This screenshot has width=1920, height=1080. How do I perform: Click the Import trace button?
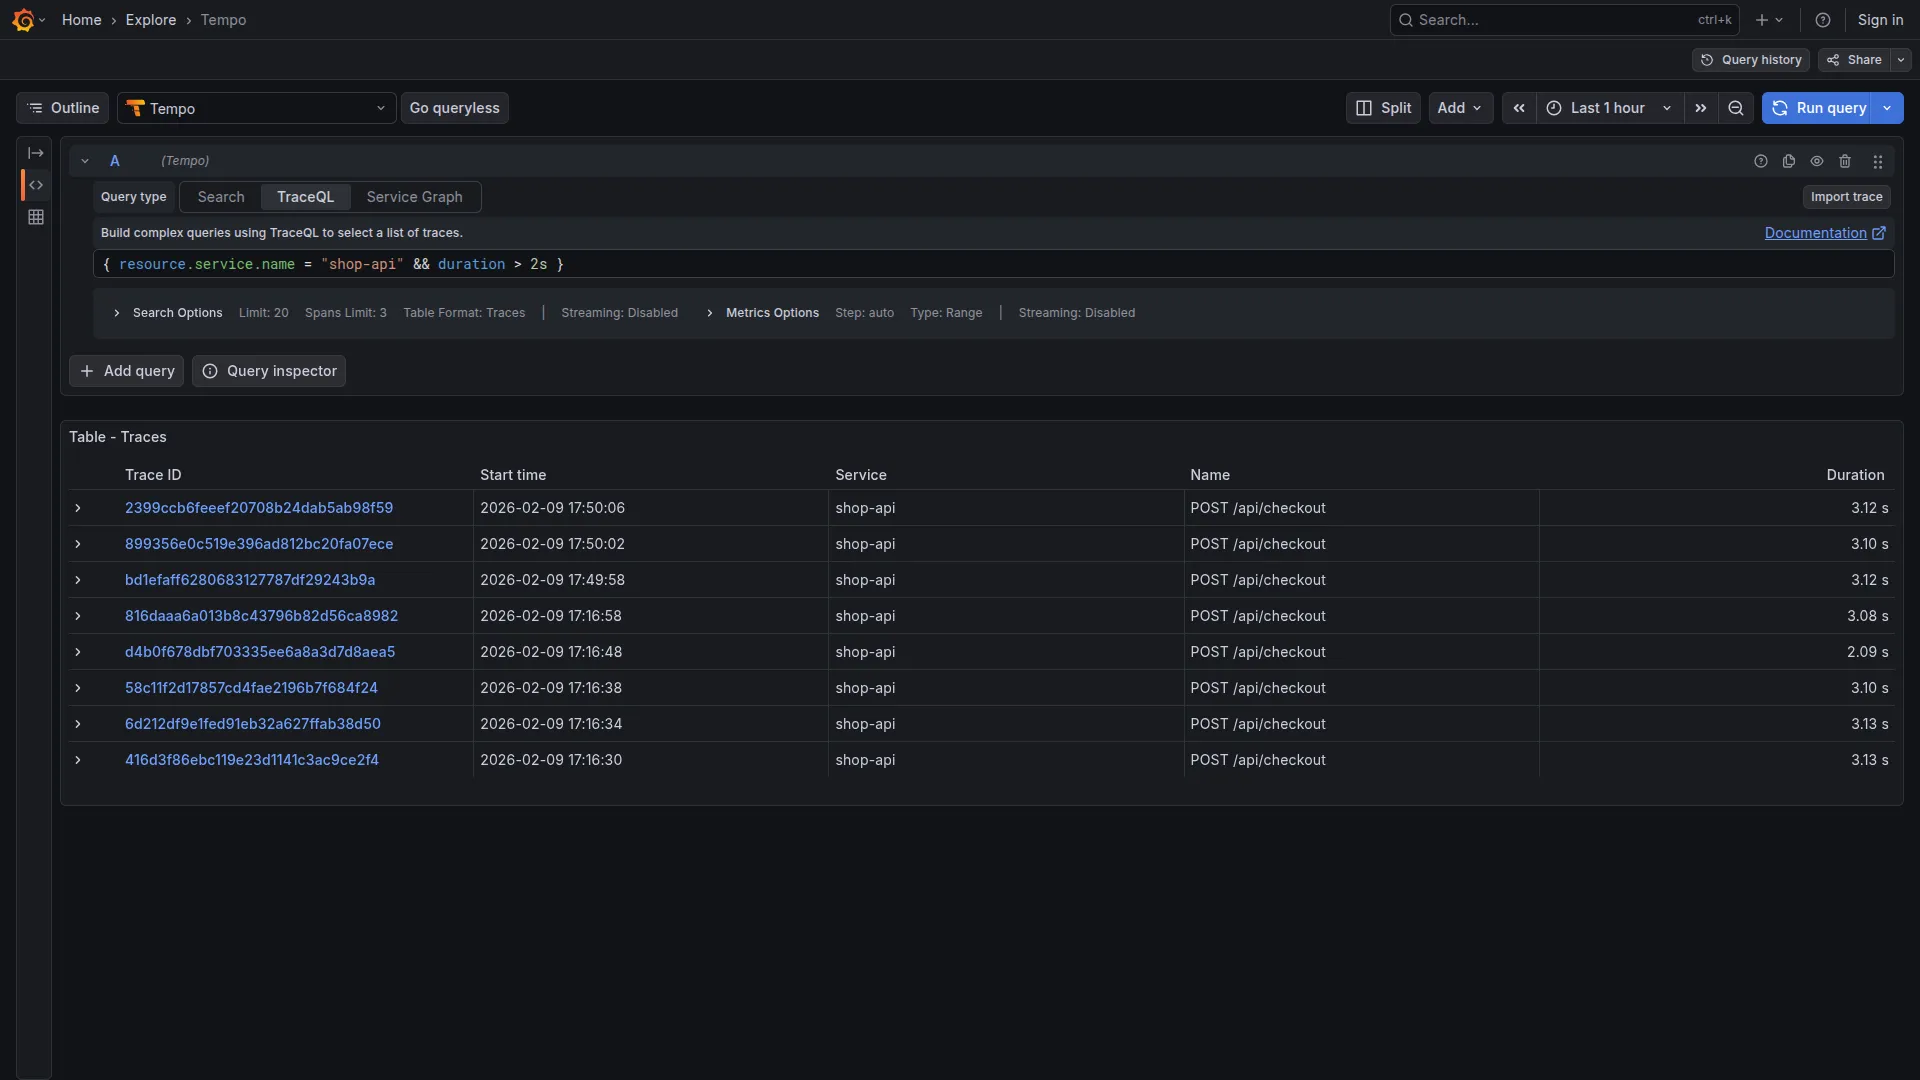tap(1845, 197)
